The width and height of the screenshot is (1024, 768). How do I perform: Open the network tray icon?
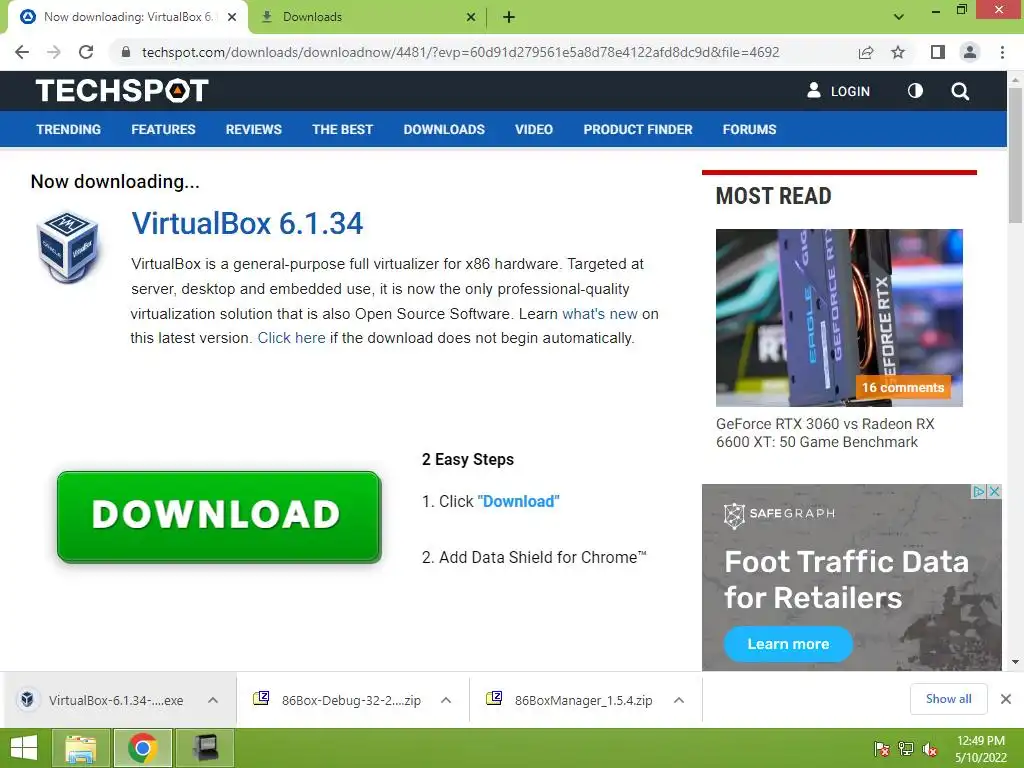[x=906, y=749]
